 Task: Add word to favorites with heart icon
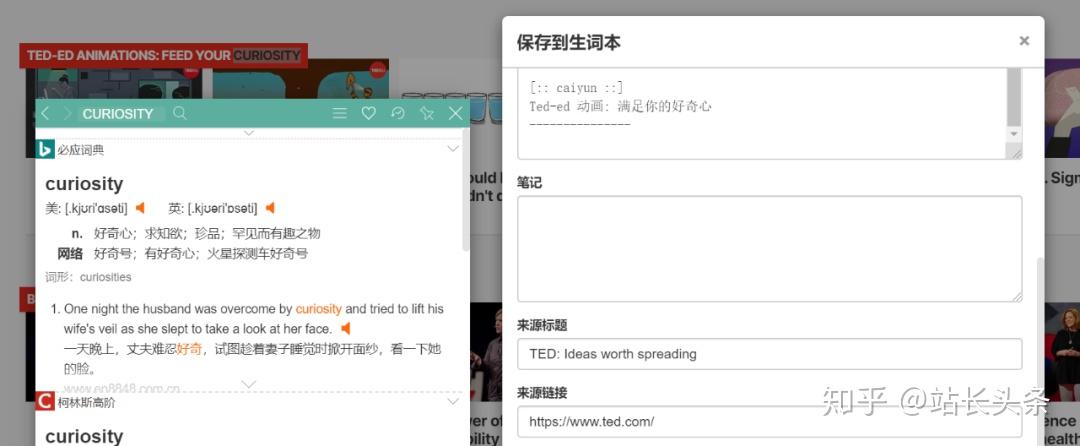click(x=368, y=114)
